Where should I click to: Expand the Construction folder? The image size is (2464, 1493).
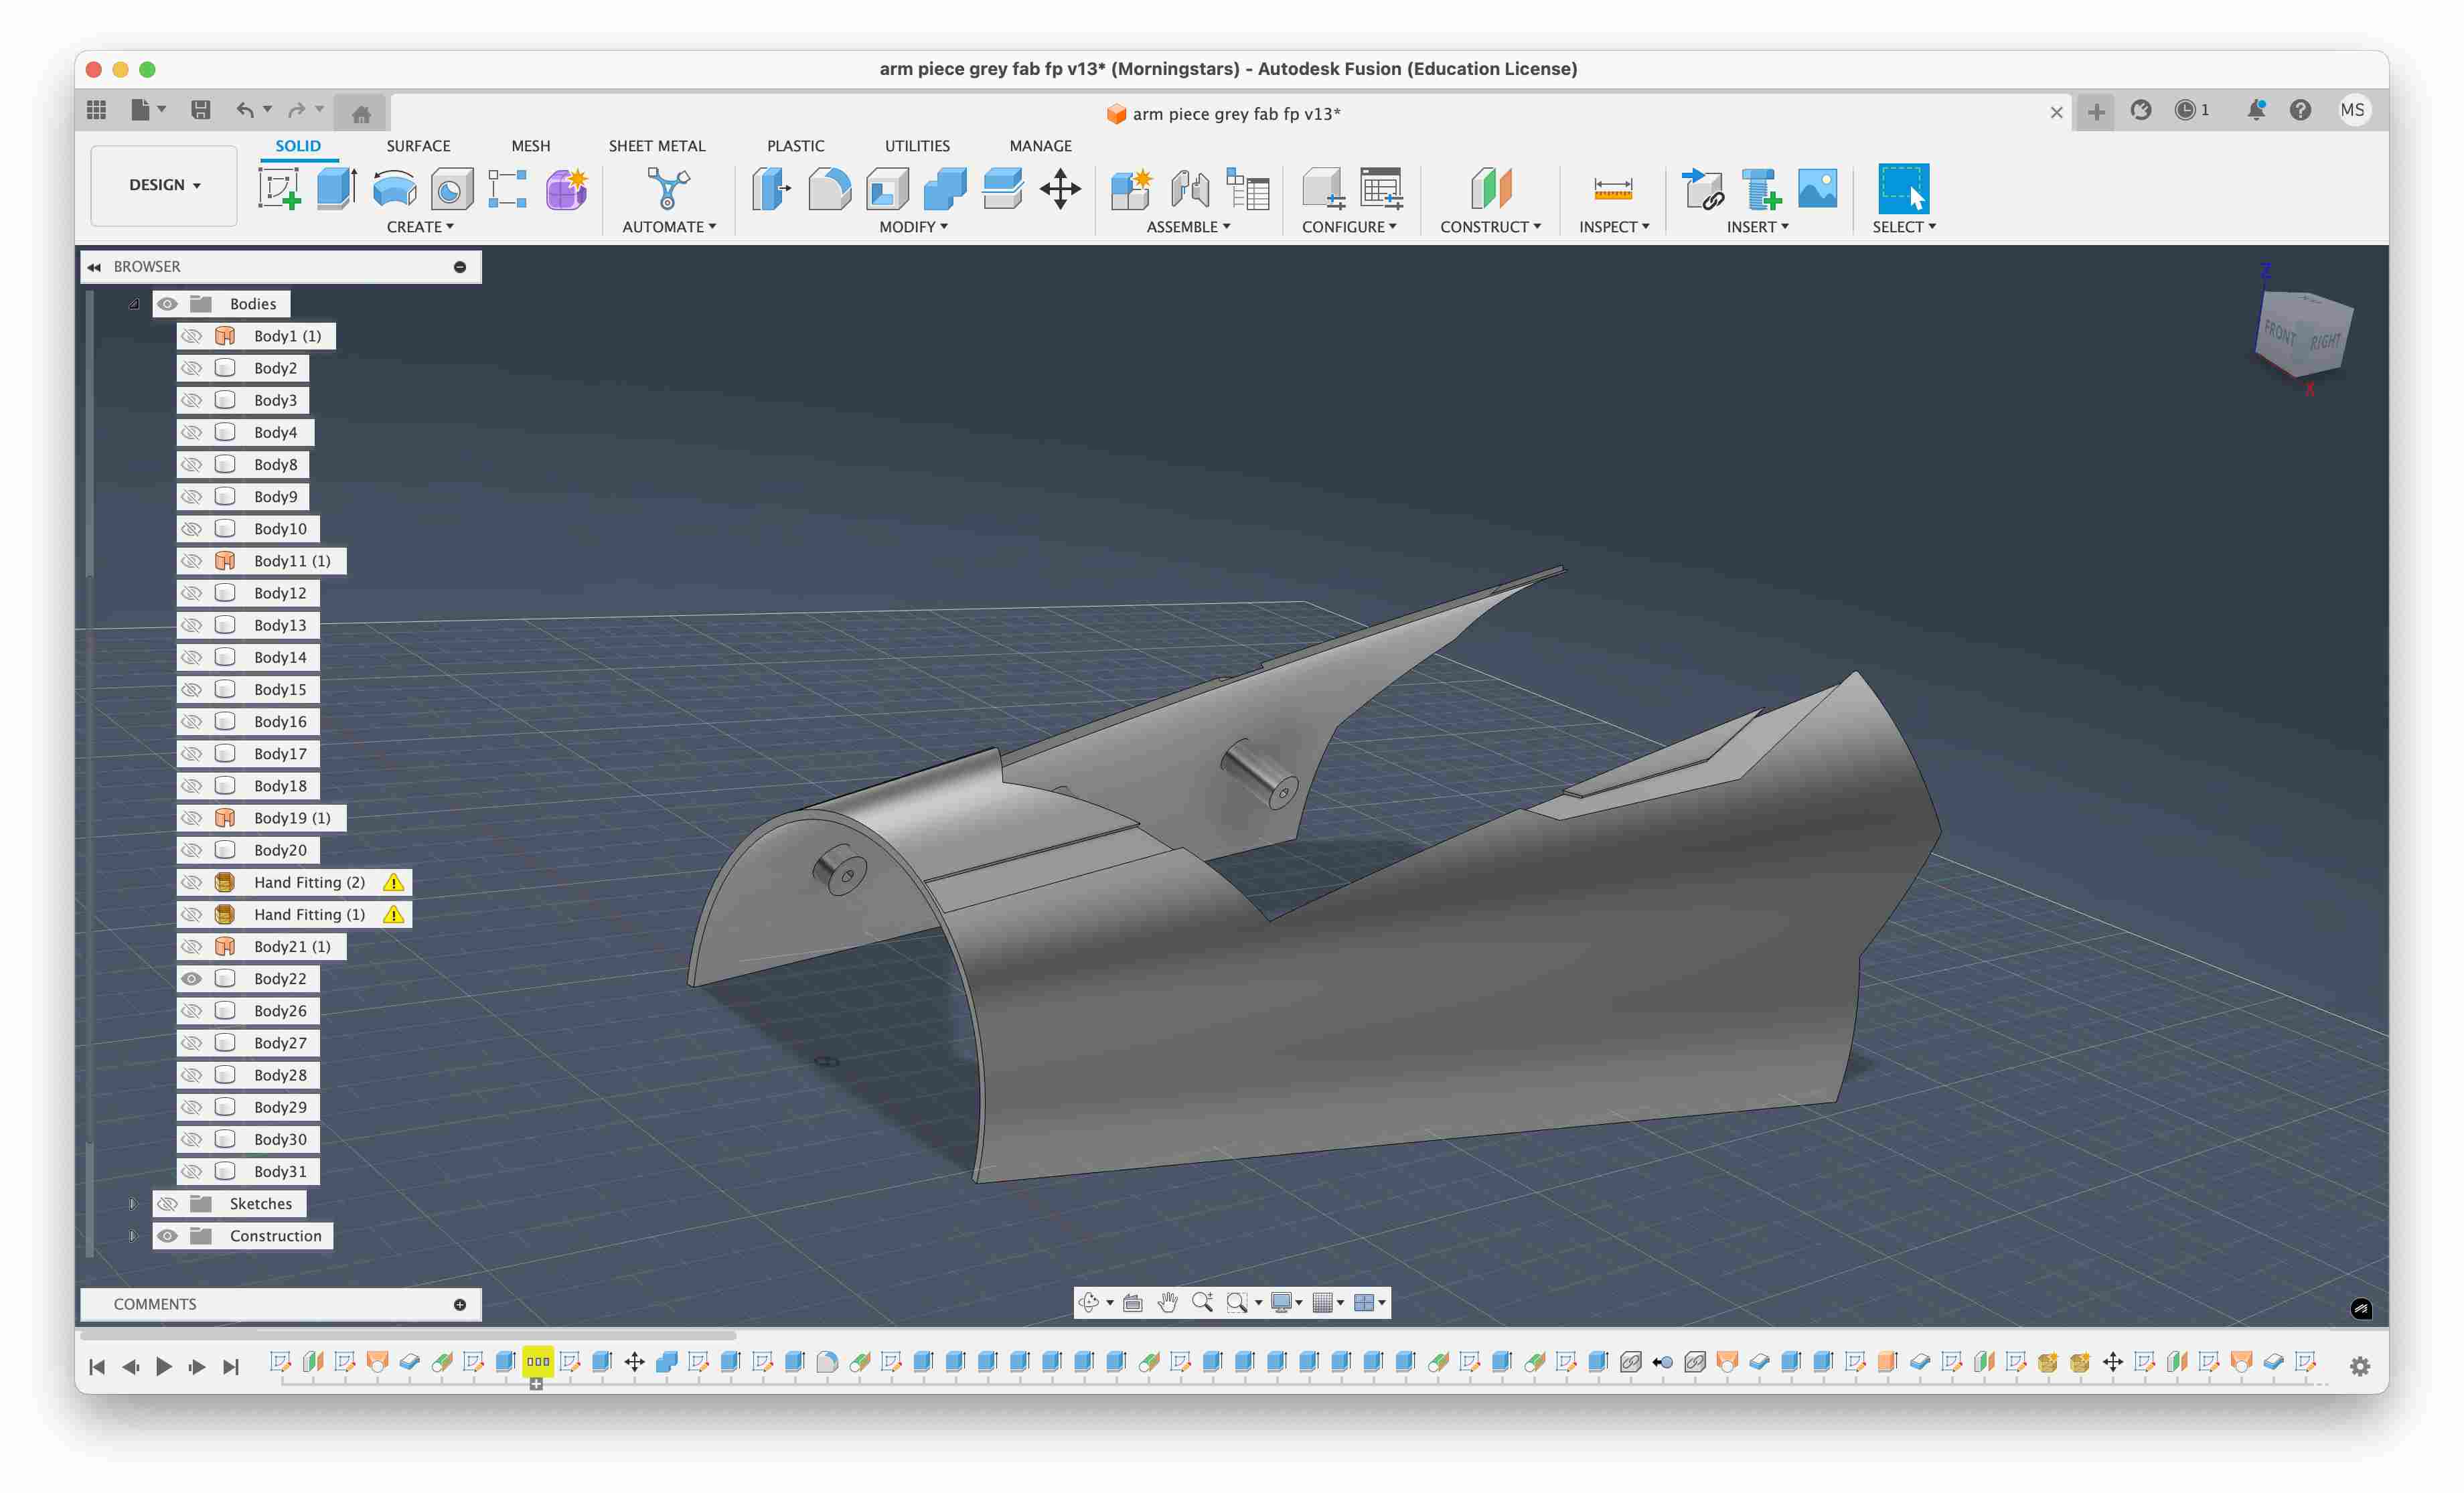tap(133, 1235)
